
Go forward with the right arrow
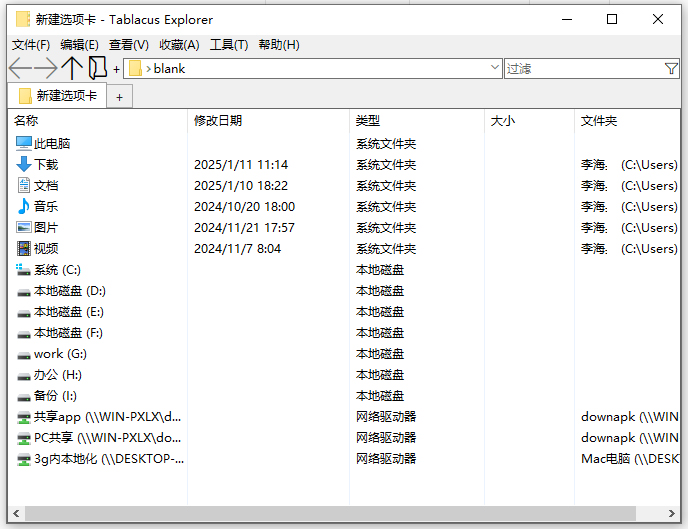click(x=46, y=68)
